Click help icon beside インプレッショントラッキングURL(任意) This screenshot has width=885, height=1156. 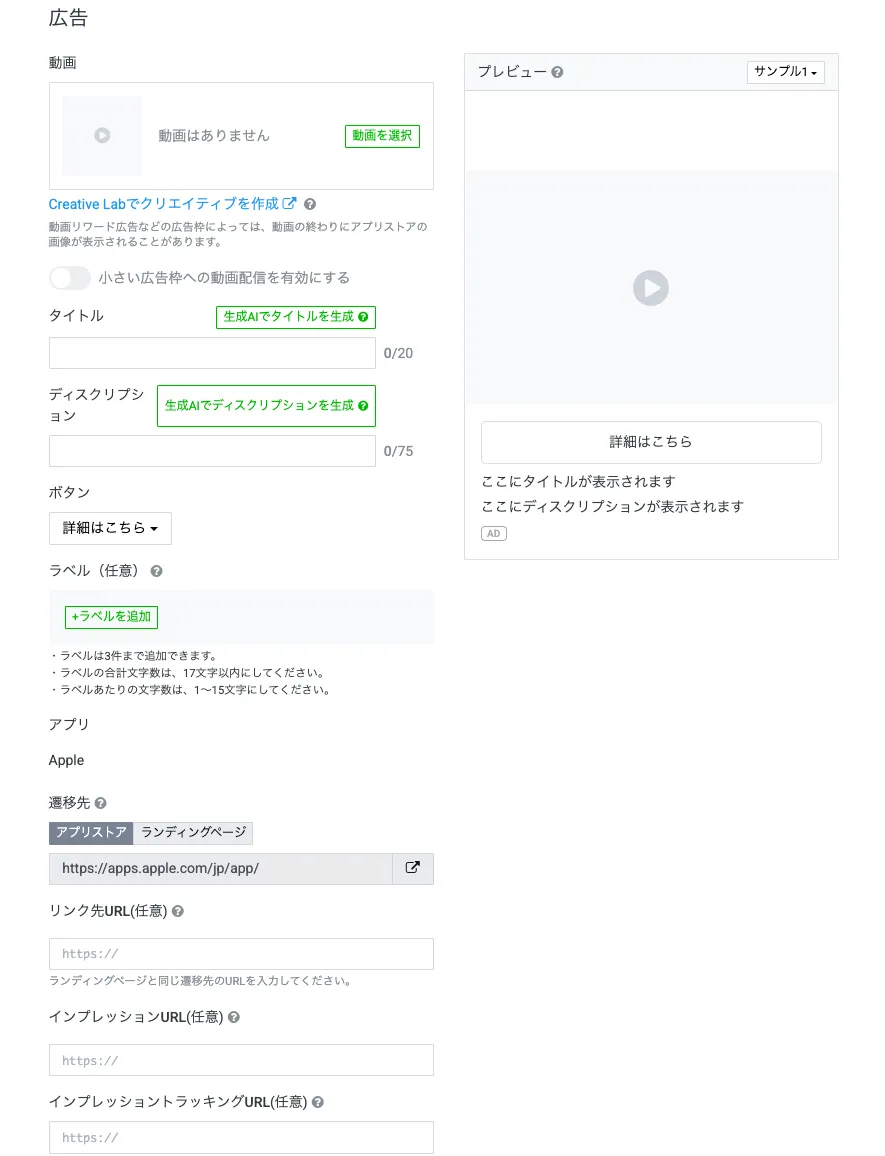[x=318, y=1102]
